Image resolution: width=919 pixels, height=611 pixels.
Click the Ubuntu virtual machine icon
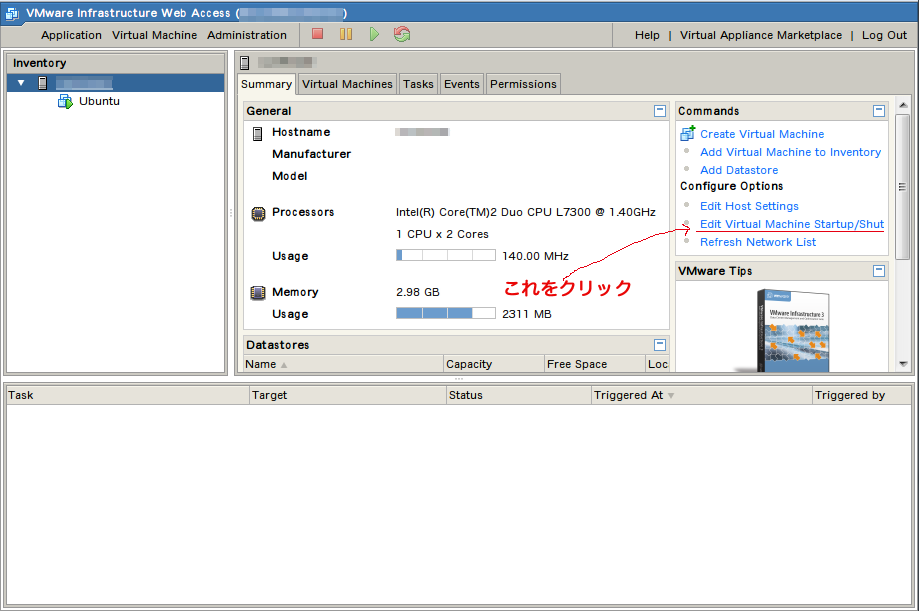coord(65,101)
